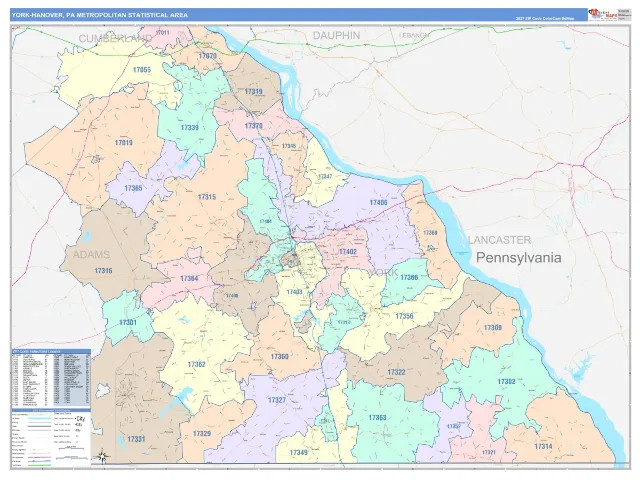This screenshot has width=640, height=480.
Task: Open the ZIP Code index legend table
Action: pos(51,378)
